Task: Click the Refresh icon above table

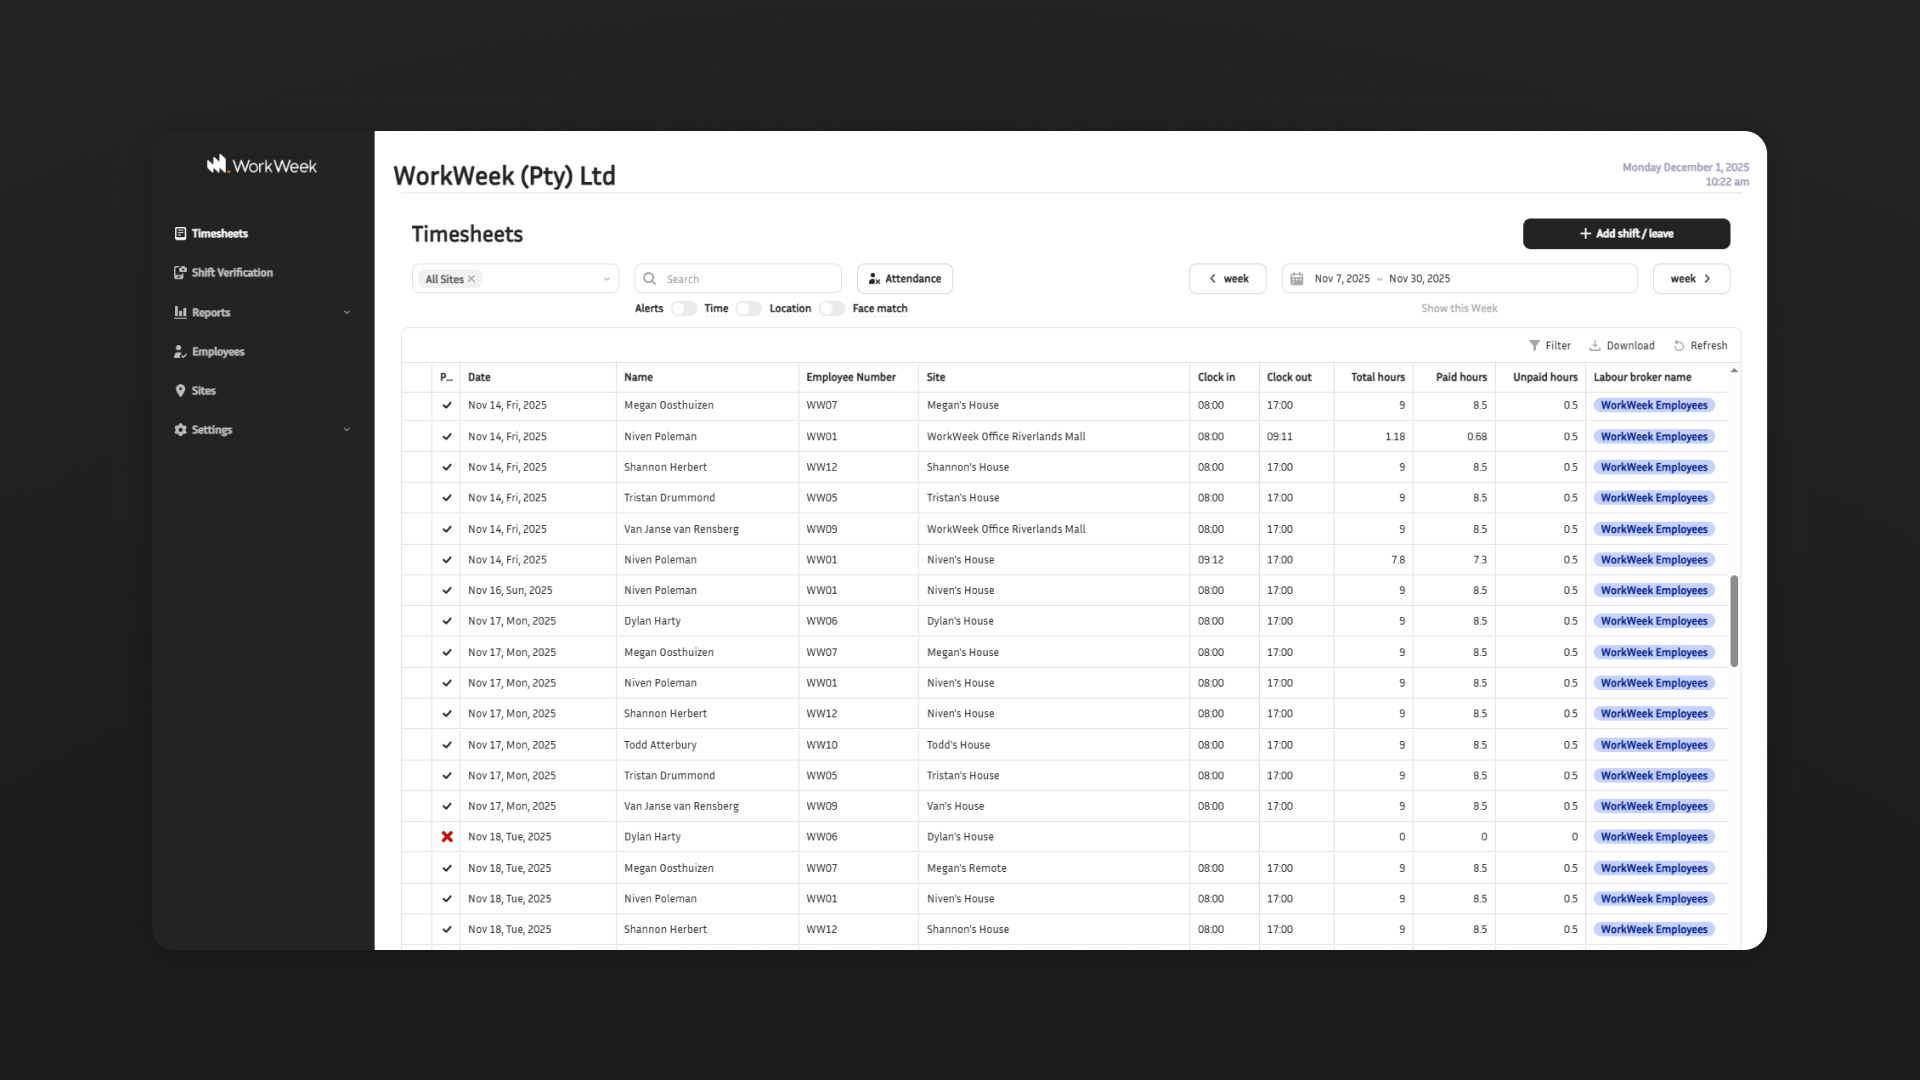Action: click(1679, 346)
